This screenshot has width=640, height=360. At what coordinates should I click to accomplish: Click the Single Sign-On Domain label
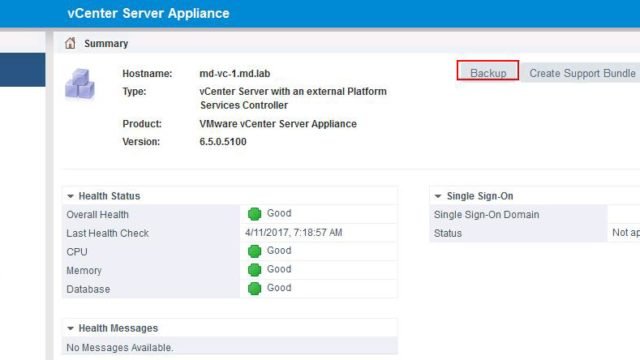(487, 215)
